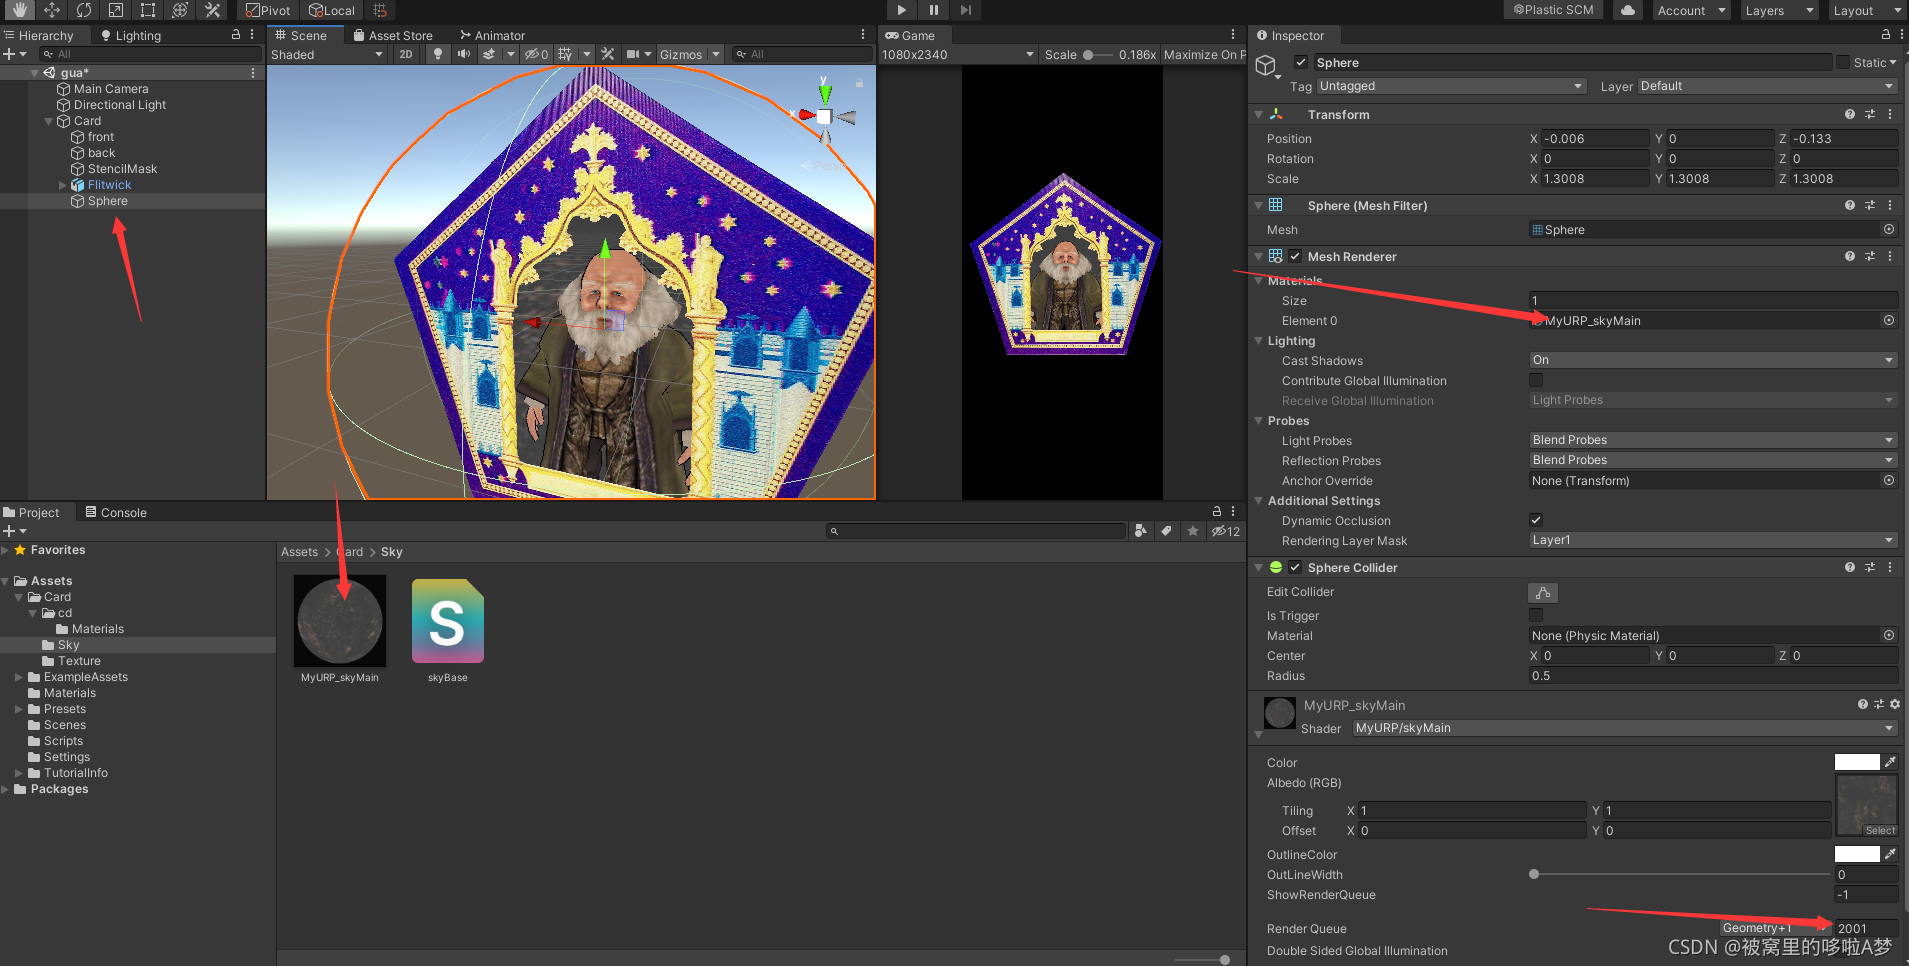The height and width of the screenshot is (966, 1909).
Task: Open Rendering Layer Mask dropdown
Action: [1713, 540]
